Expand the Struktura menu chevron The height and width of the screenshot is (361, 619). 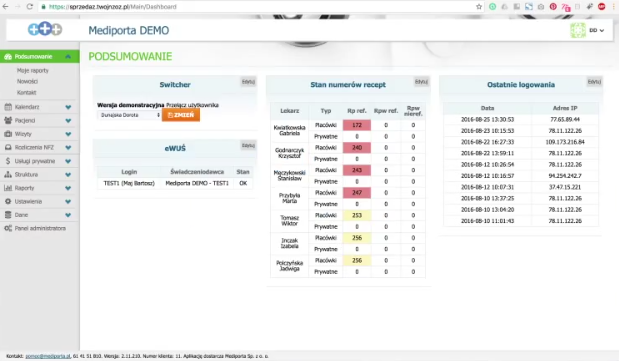(x=68, y=175)
